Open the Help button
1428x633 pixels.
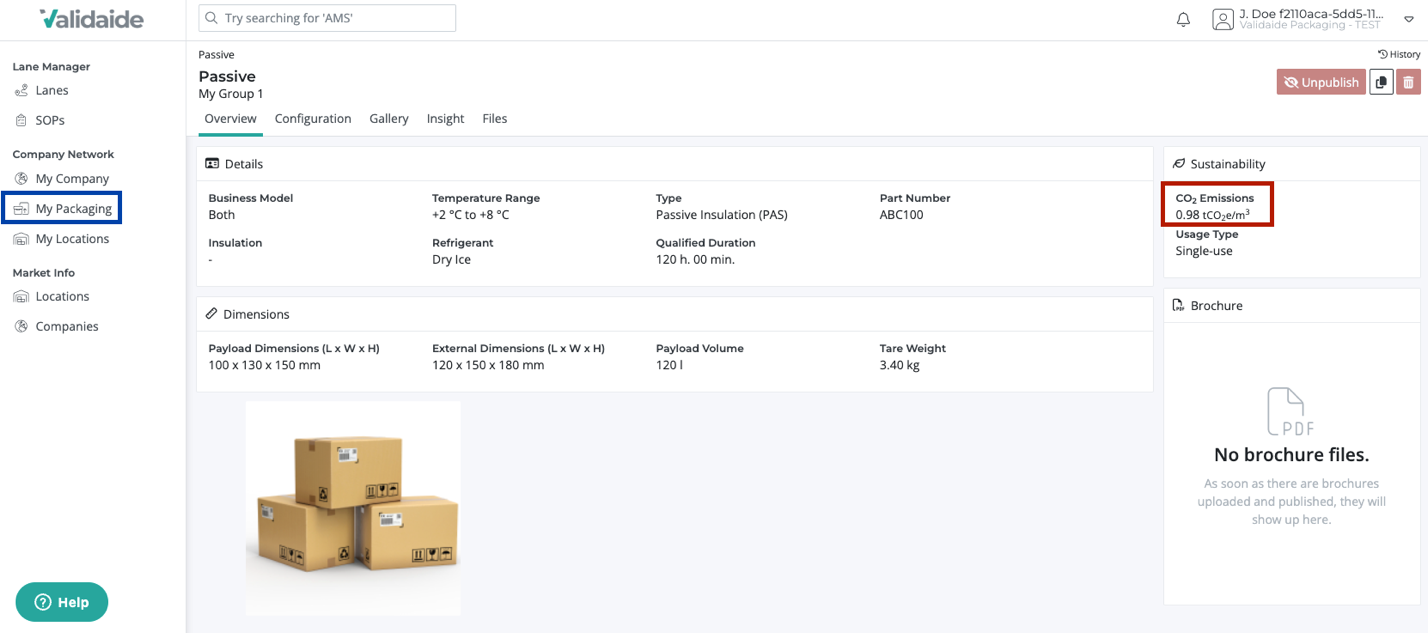(62, 602)
